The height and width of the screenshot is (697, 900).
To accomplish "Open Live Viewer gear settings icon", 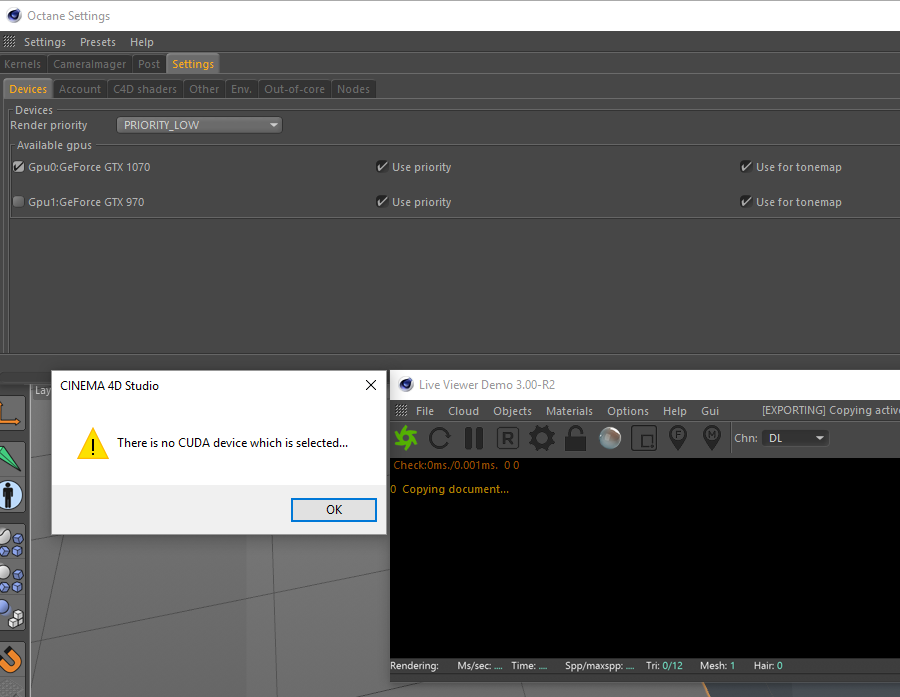I will [x=541, y=438].
